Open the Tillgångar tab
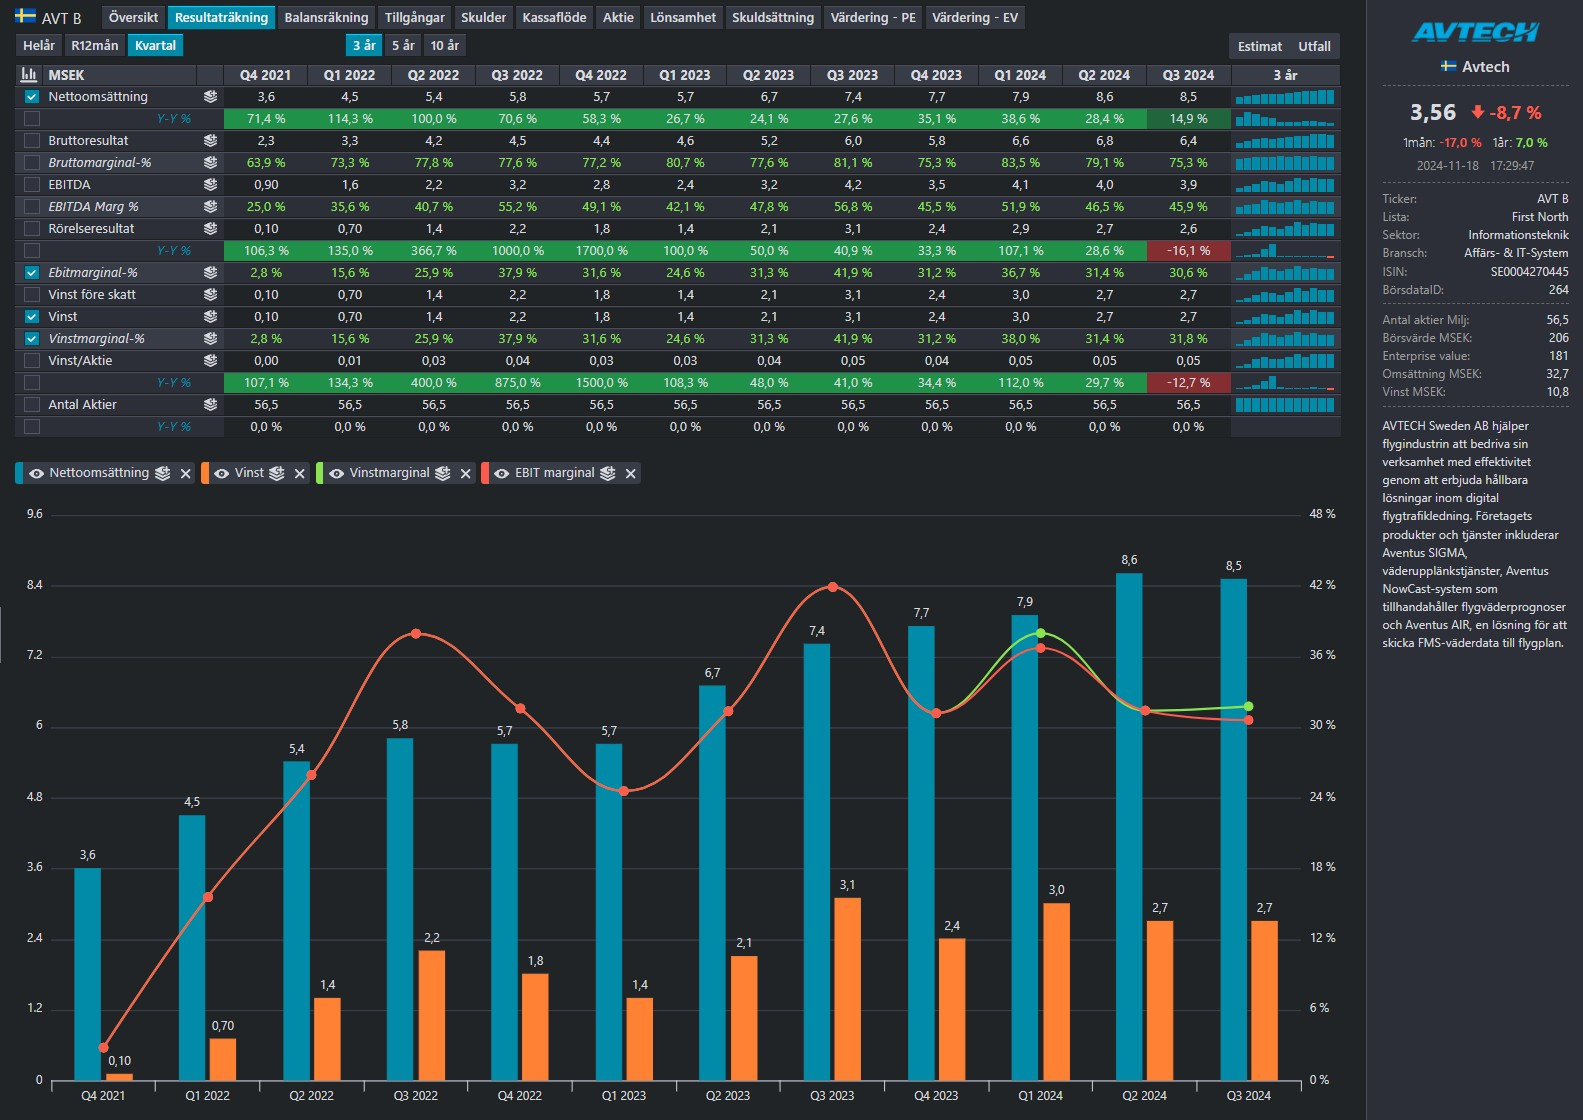1583x1120 pixels. [415, 17]
